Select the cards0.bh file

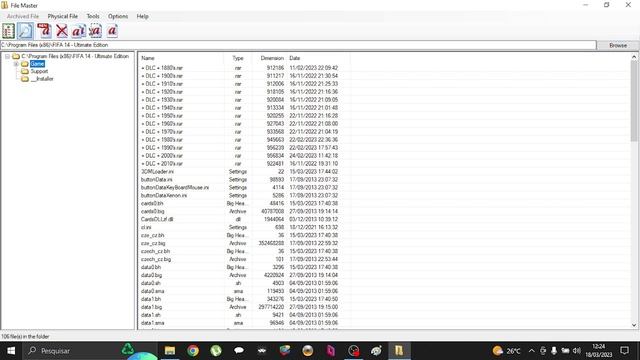[x=152, y=203]
